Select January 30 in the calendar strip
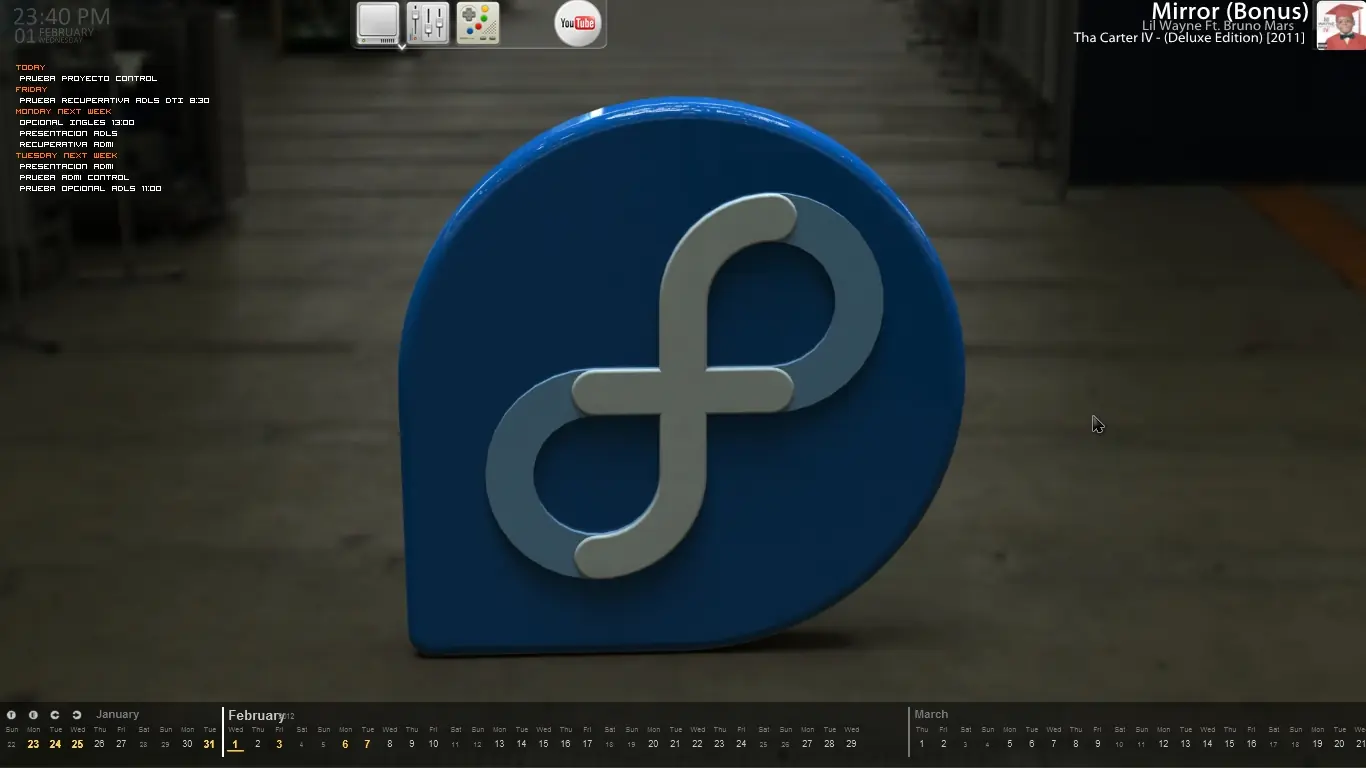 point(187,744)
